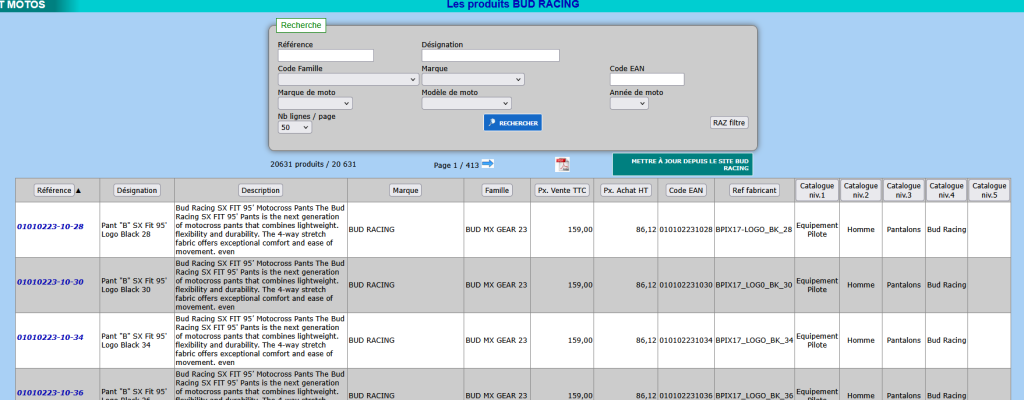
Task: Click the RECHERCHER button
Action: pos(513,123)
